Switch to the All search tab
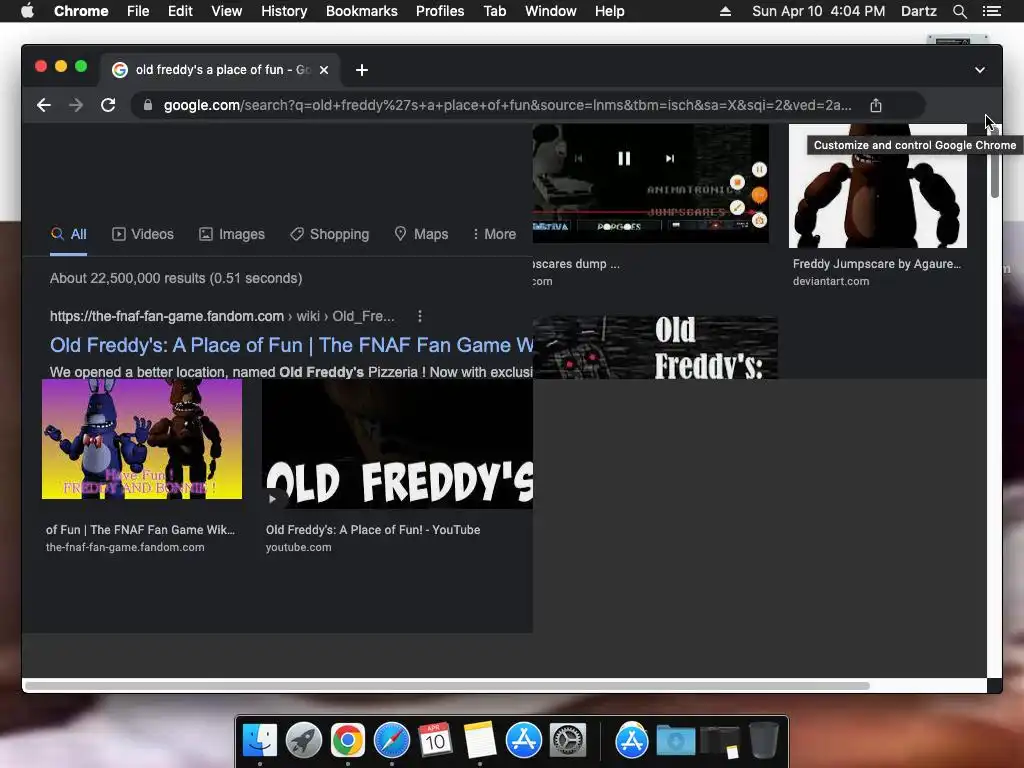This screenshot has height=768, width=1024. pos(69,234)
